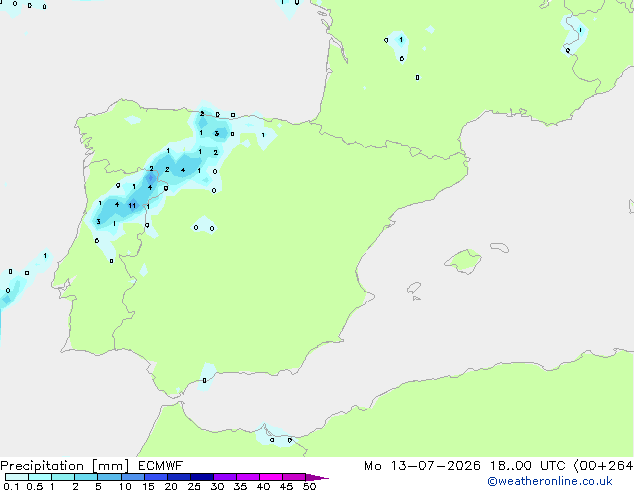This screenshot has height=490, width=634.
Task: Click the "25" legend label
Action: pyautogui.click(x=194, y=486)
